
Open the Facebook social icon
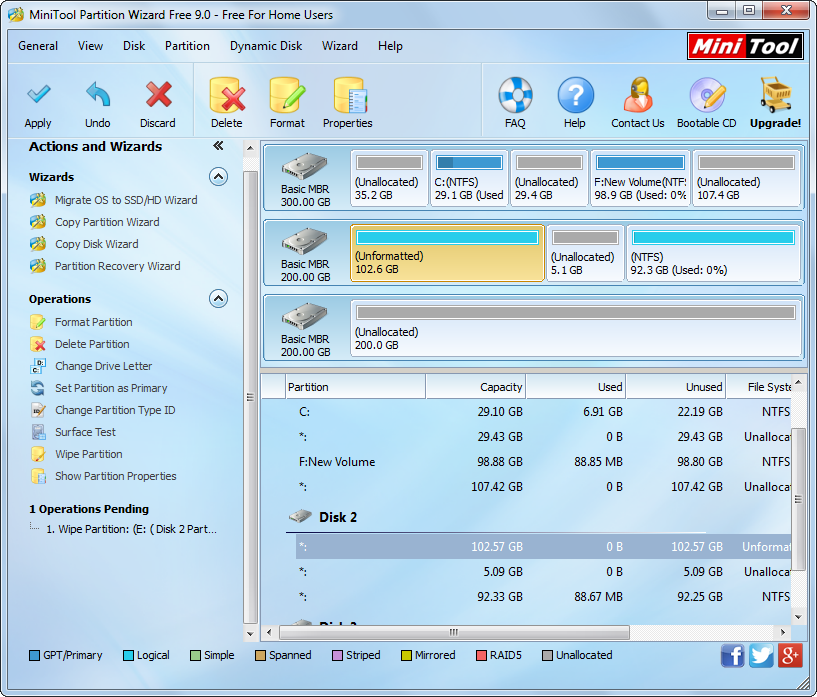(x=732, y=656)
